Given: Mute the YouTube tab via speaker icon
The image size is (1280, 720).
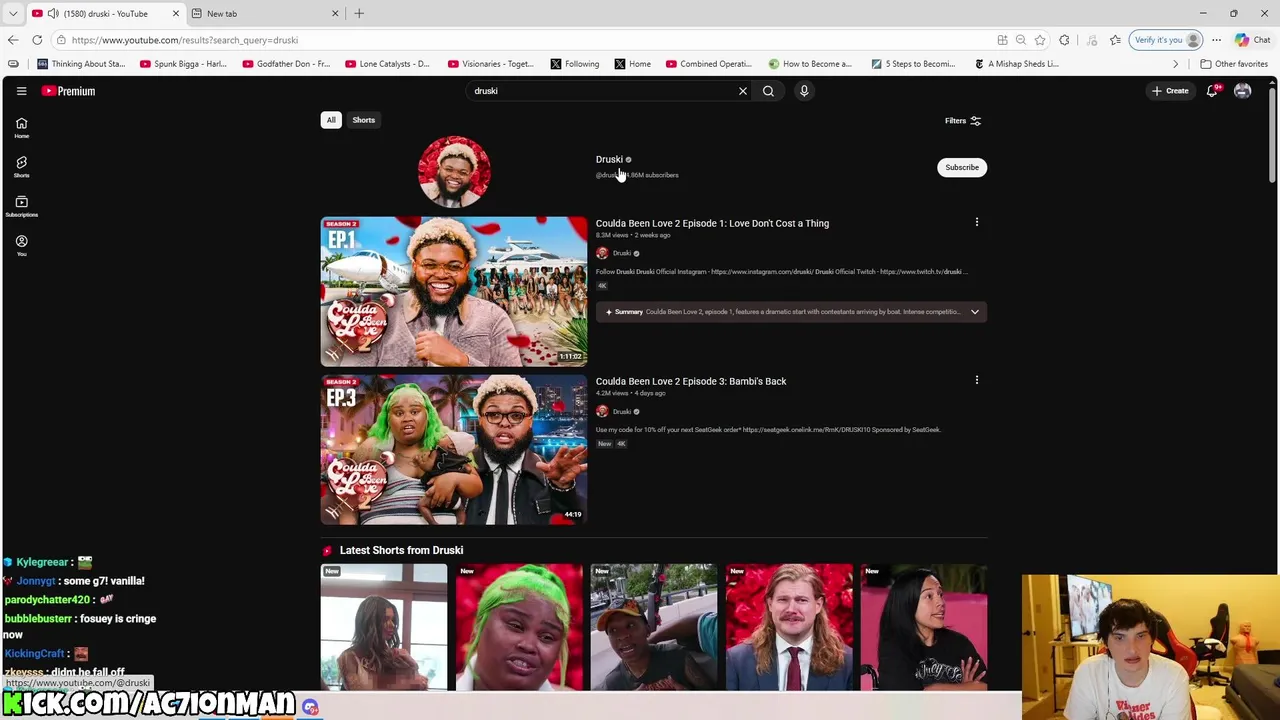Looking at the screenshot, I should 53,13.
